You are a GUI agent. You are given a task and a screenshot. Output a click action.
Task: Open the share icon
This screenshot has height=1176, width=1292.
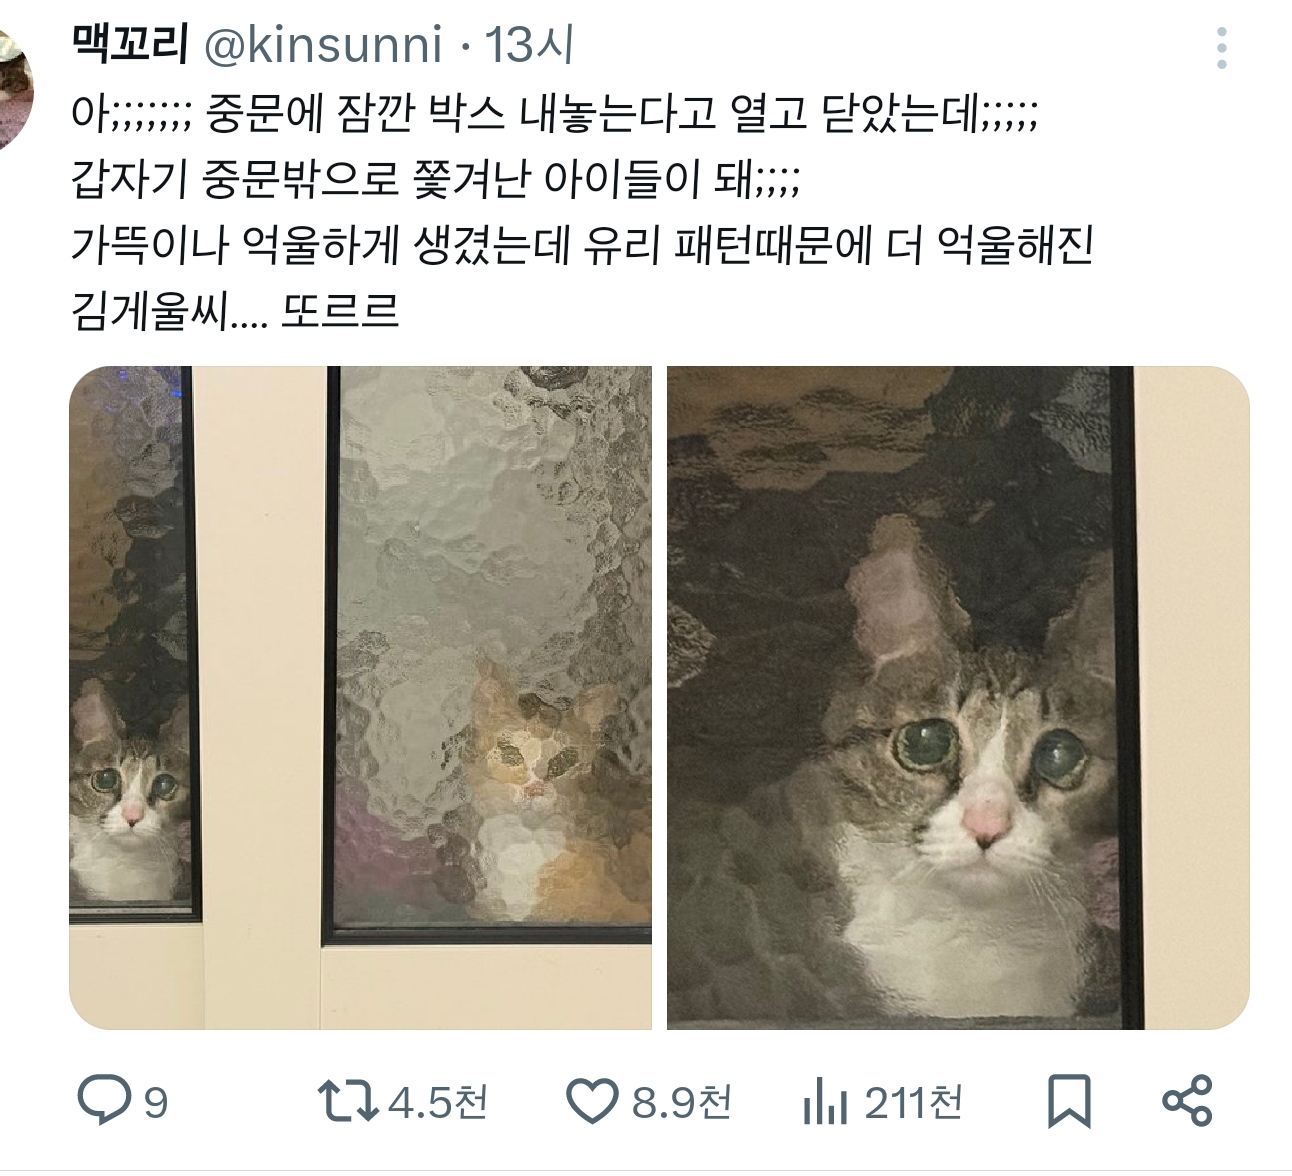click(x=1187, y=1101)
